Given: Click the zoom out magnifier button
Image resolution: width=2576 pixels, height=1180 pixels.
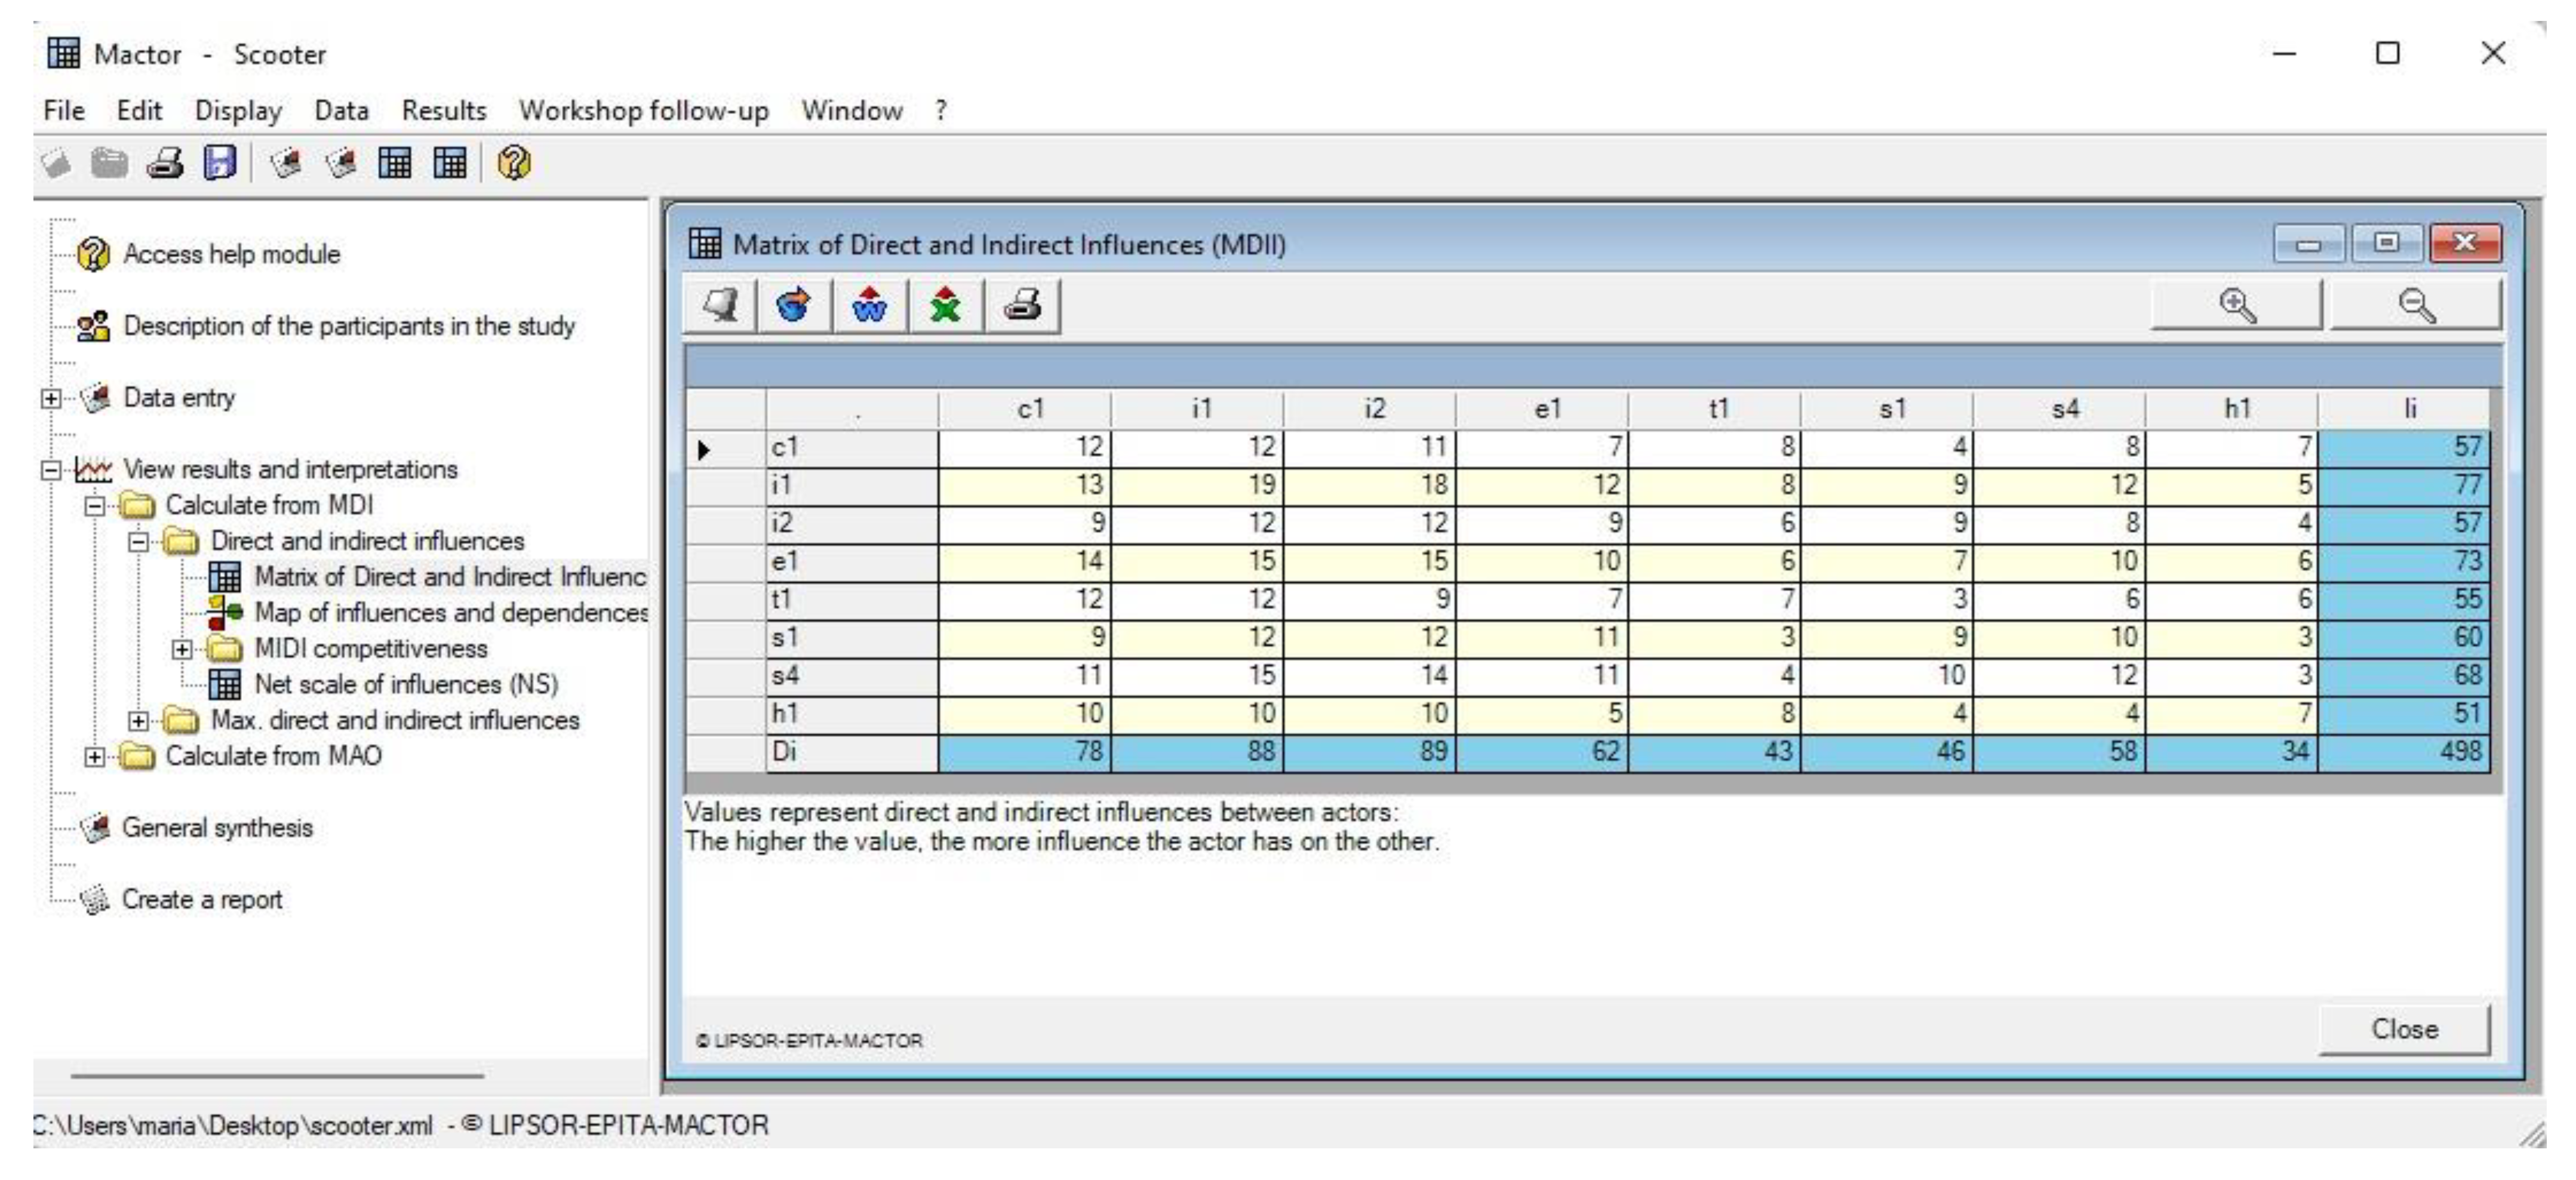Looking at the screenshot, I should (2416, 305).
